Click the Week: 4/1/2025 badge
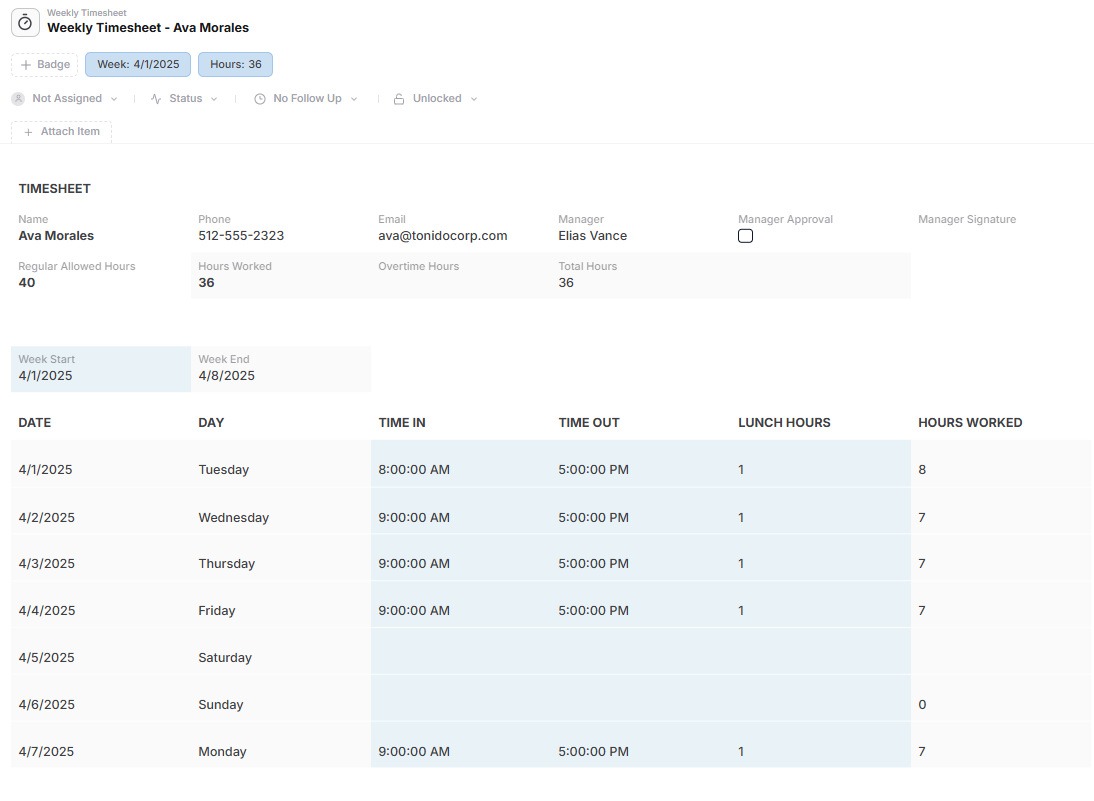This screenshot has width=1094, height=801. (x=138, y=65)
